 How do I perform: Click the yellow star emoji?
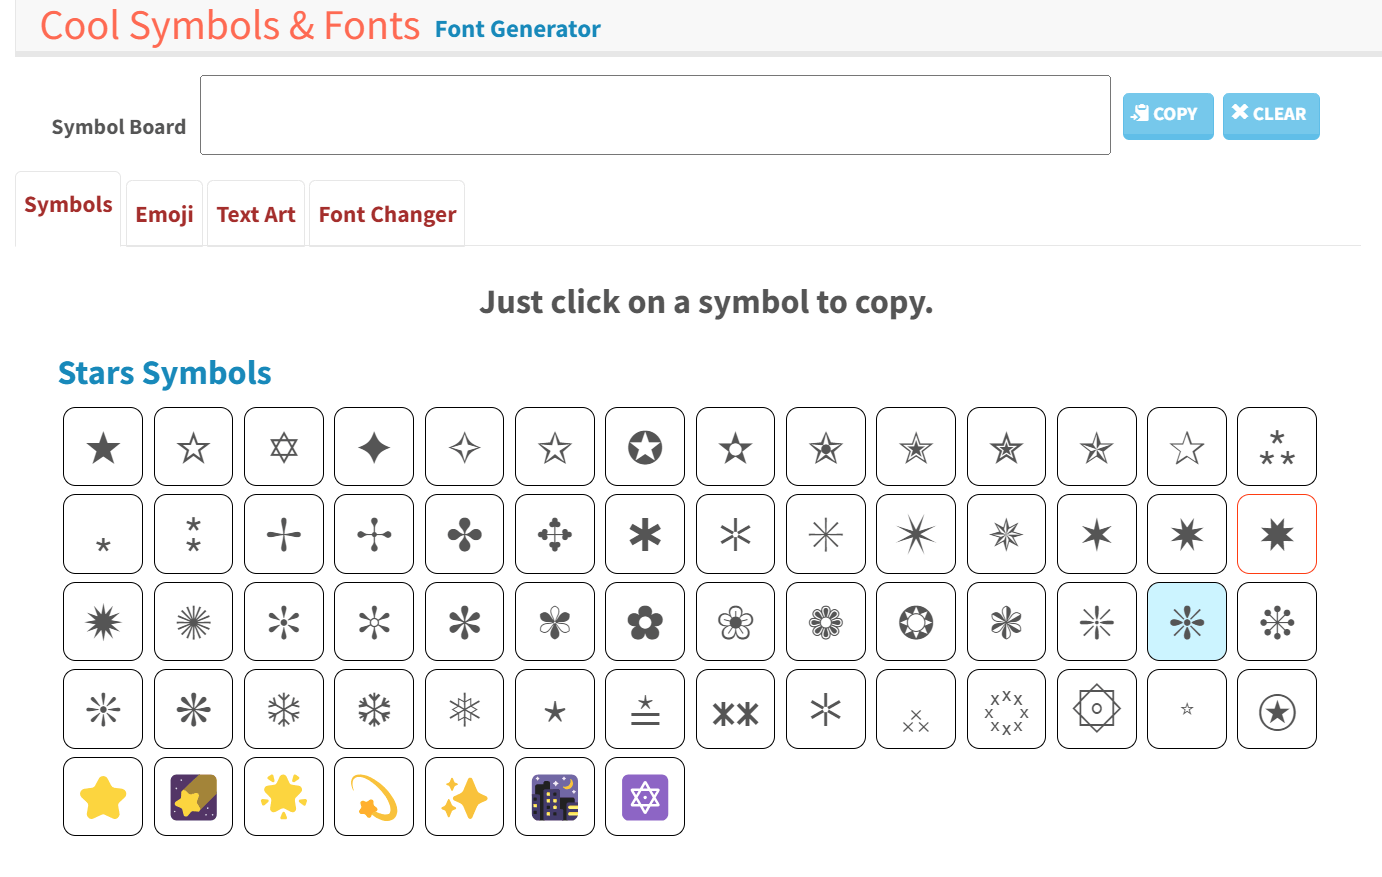pos(103,796)
